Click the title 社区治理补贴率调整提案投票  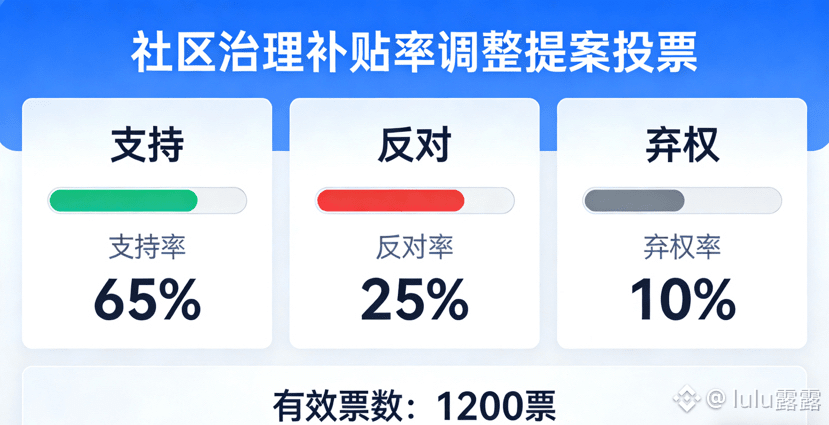(x=414, y=52)
